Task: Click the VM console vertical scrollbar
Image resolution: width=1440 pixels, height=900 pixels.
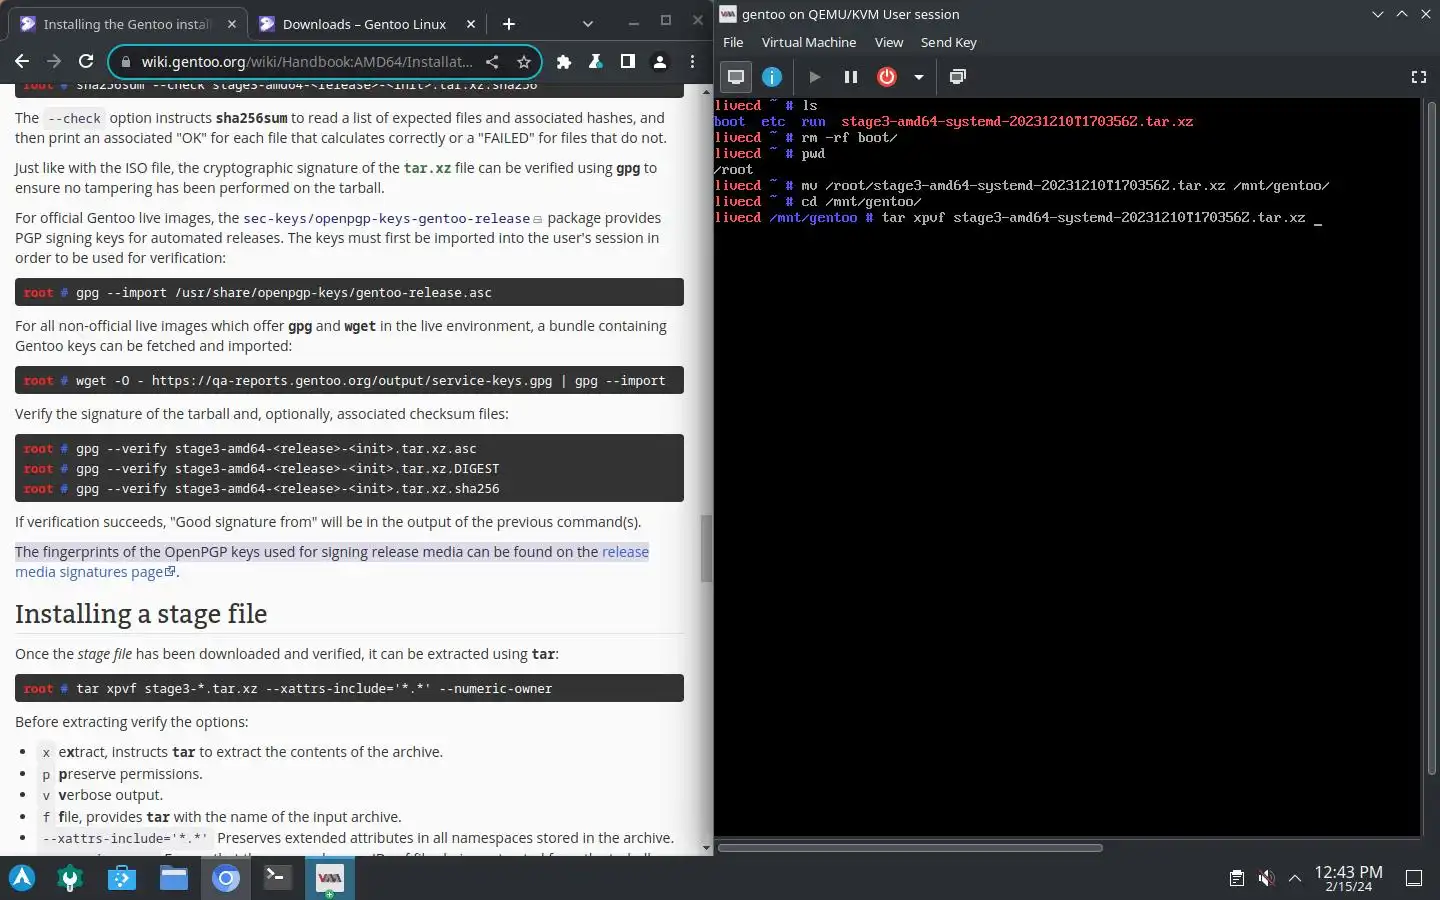Action: coord(1431,436)
